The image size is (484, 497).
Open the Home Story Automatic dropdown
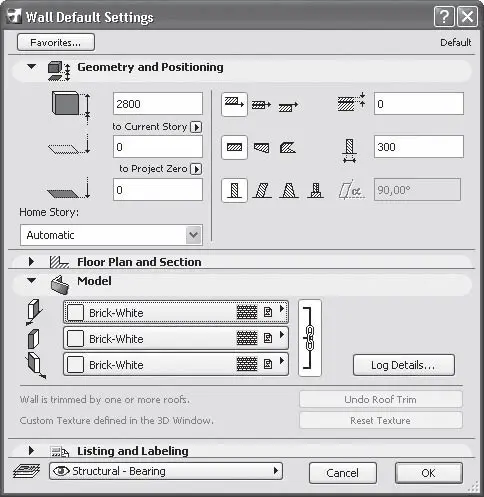pos(111,235)
